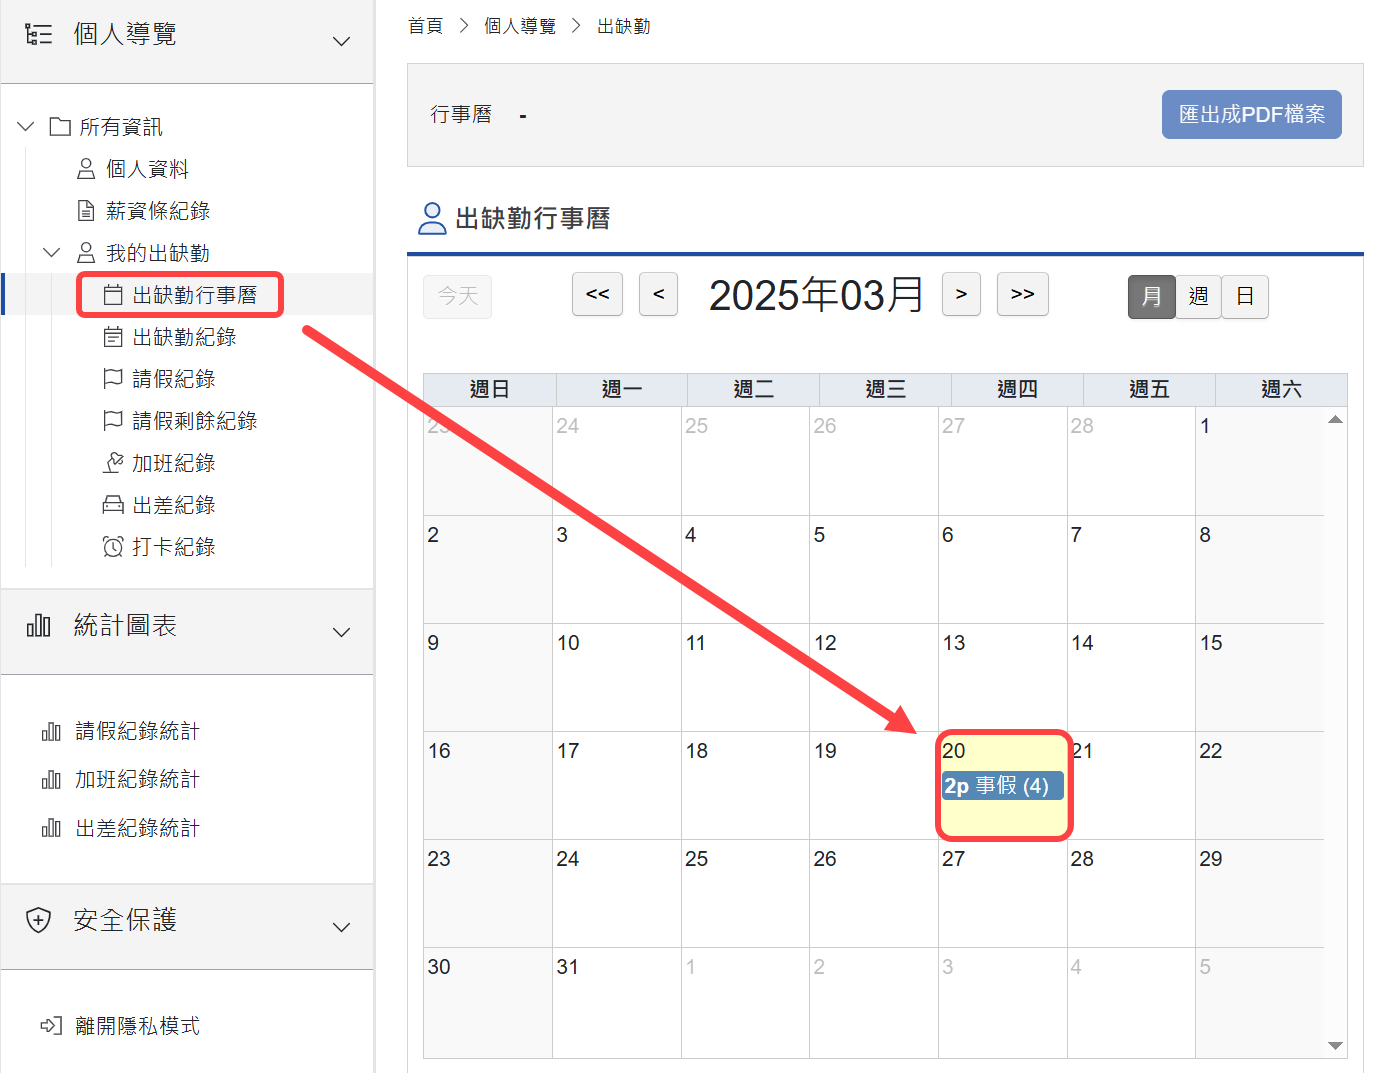Switch calendar to day view (日)
The width and height of the screenshot is (1400, 1073).
(x=1245, y=297)
